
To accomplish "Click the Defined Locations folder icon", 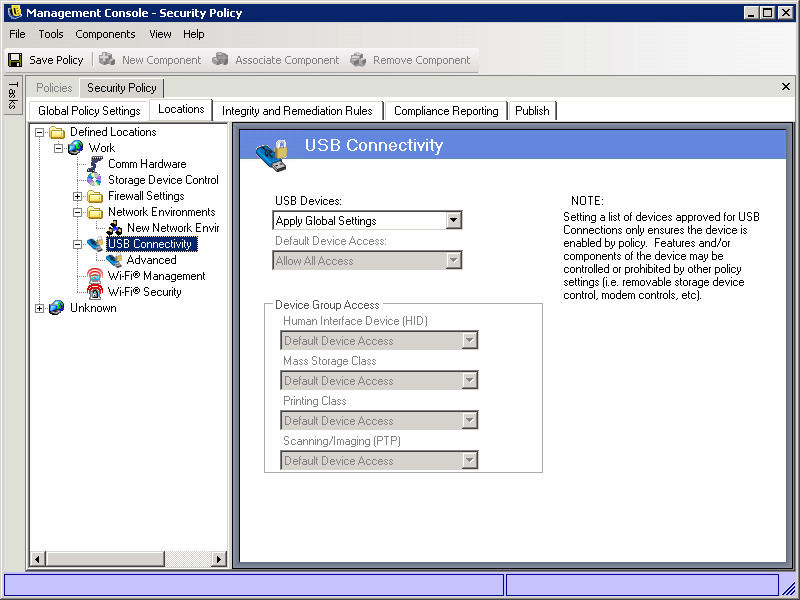I will [57, 133].
